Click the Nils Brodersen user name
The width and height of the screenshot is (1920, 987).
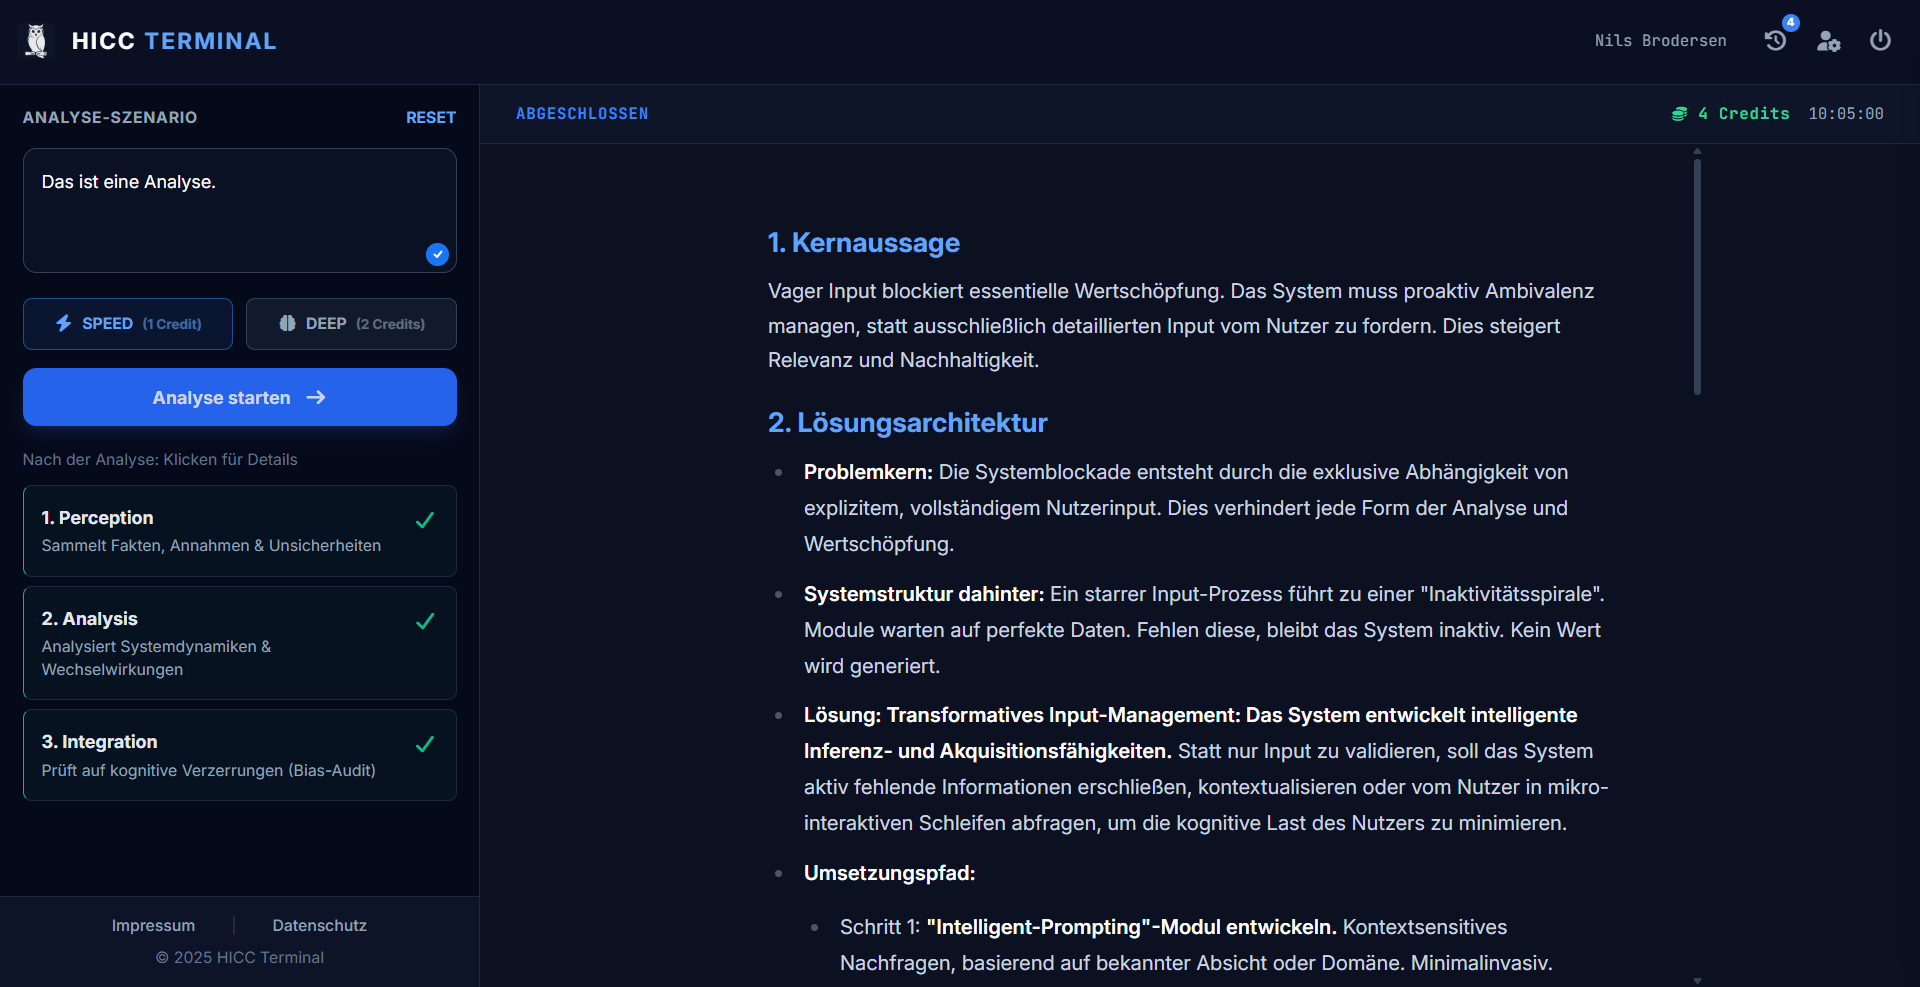(1660, 41)
